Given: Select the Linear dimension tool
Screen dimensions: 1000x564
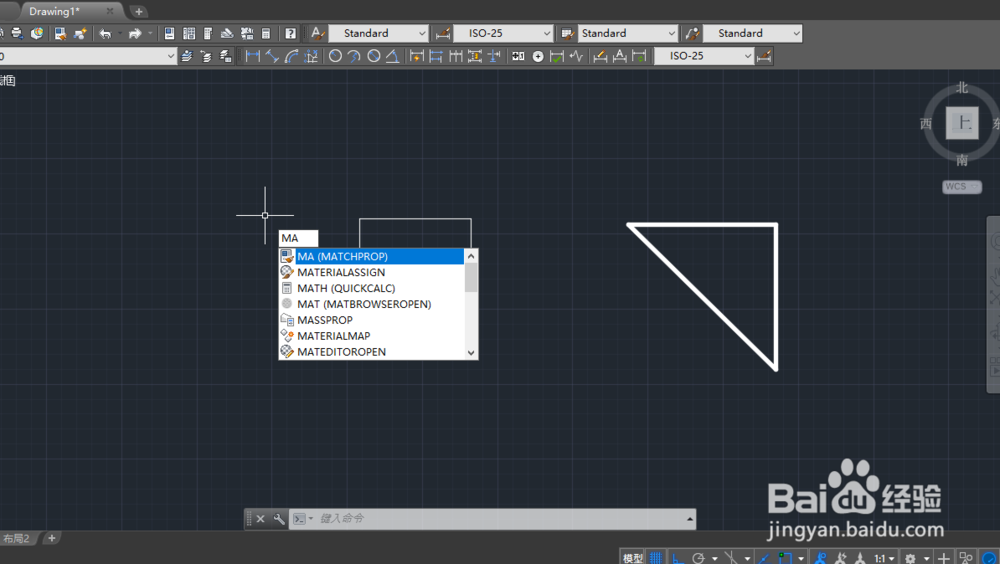Looking at the screenshot, I should [x=253, y=56].
